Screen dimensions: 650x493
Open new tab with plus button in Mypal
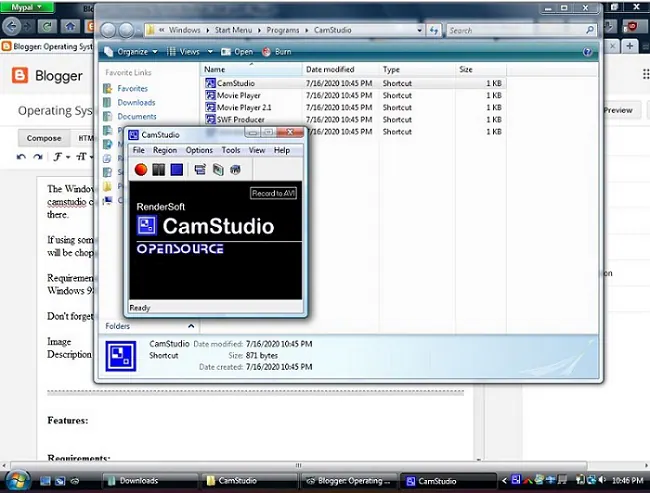pos(629,46)
